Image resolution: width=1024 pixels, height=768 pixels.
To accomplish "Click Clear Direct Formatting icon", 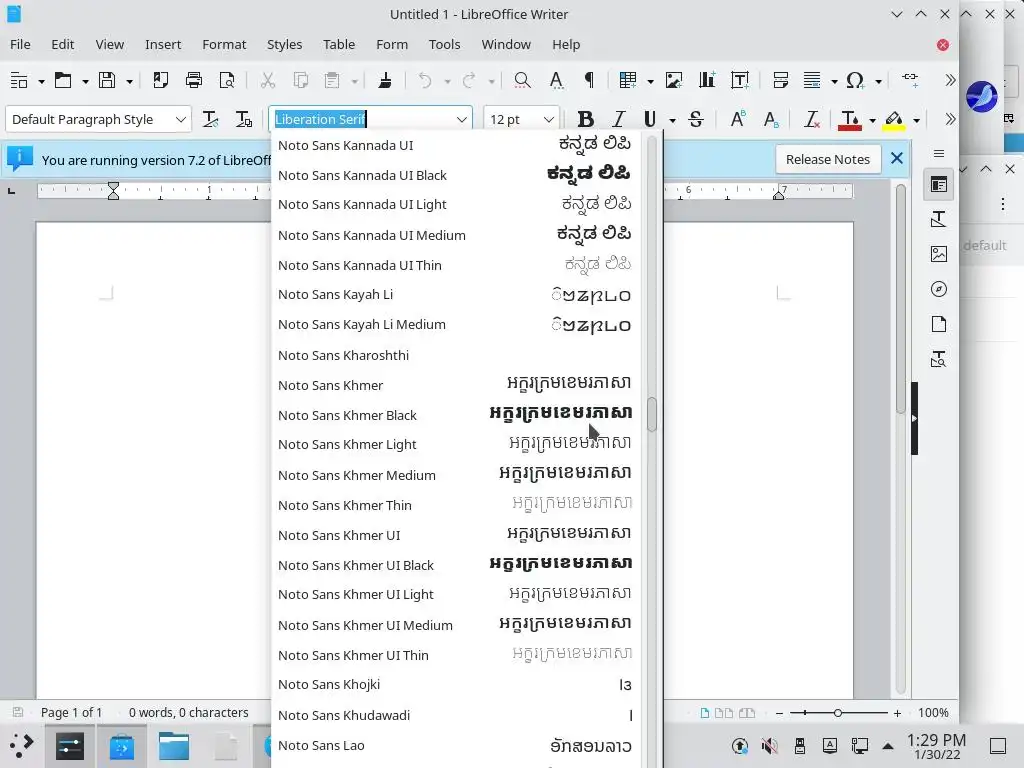I will (x=811, y=119).
